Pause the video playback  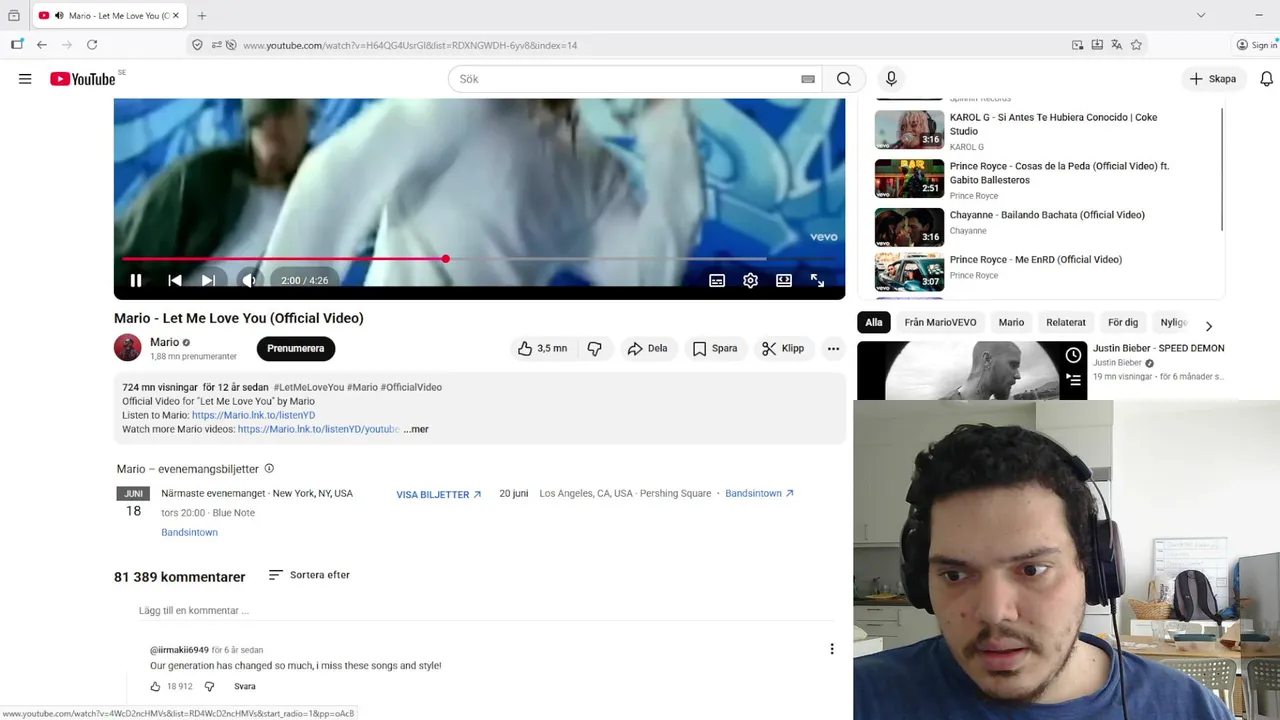136,281
